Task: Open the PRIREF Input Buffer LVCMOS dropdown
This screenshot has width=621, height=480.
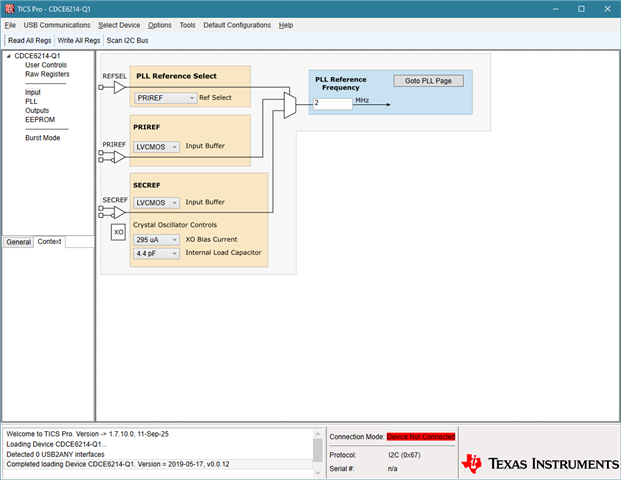Action: tap(156, 147)
